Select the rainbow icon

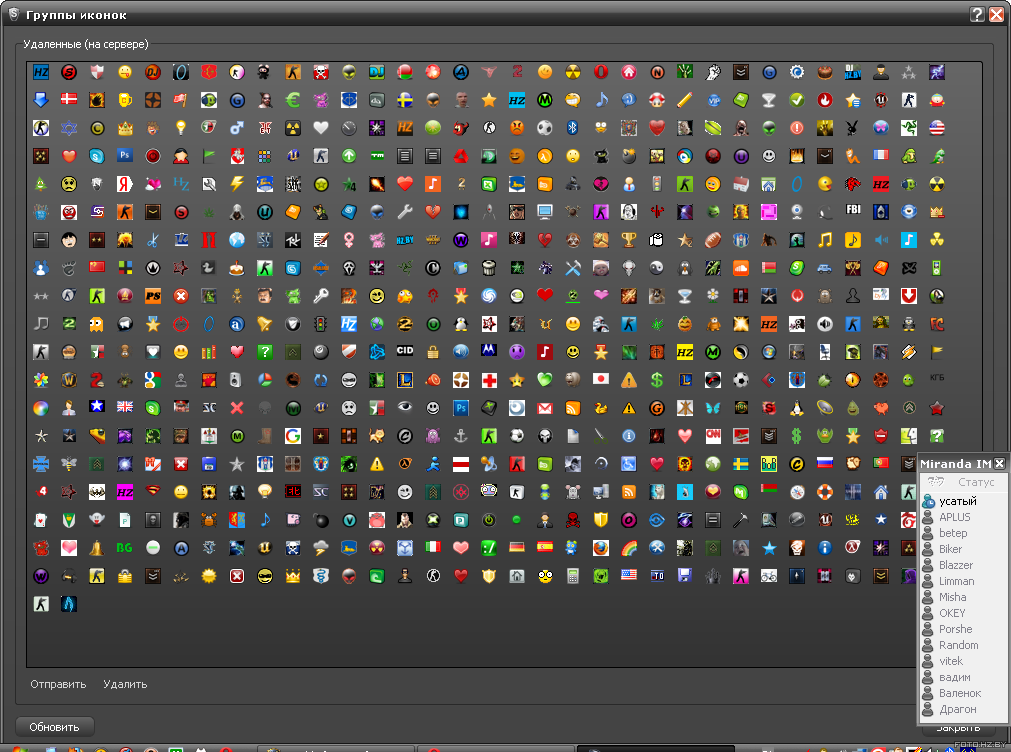coord(629,548)
